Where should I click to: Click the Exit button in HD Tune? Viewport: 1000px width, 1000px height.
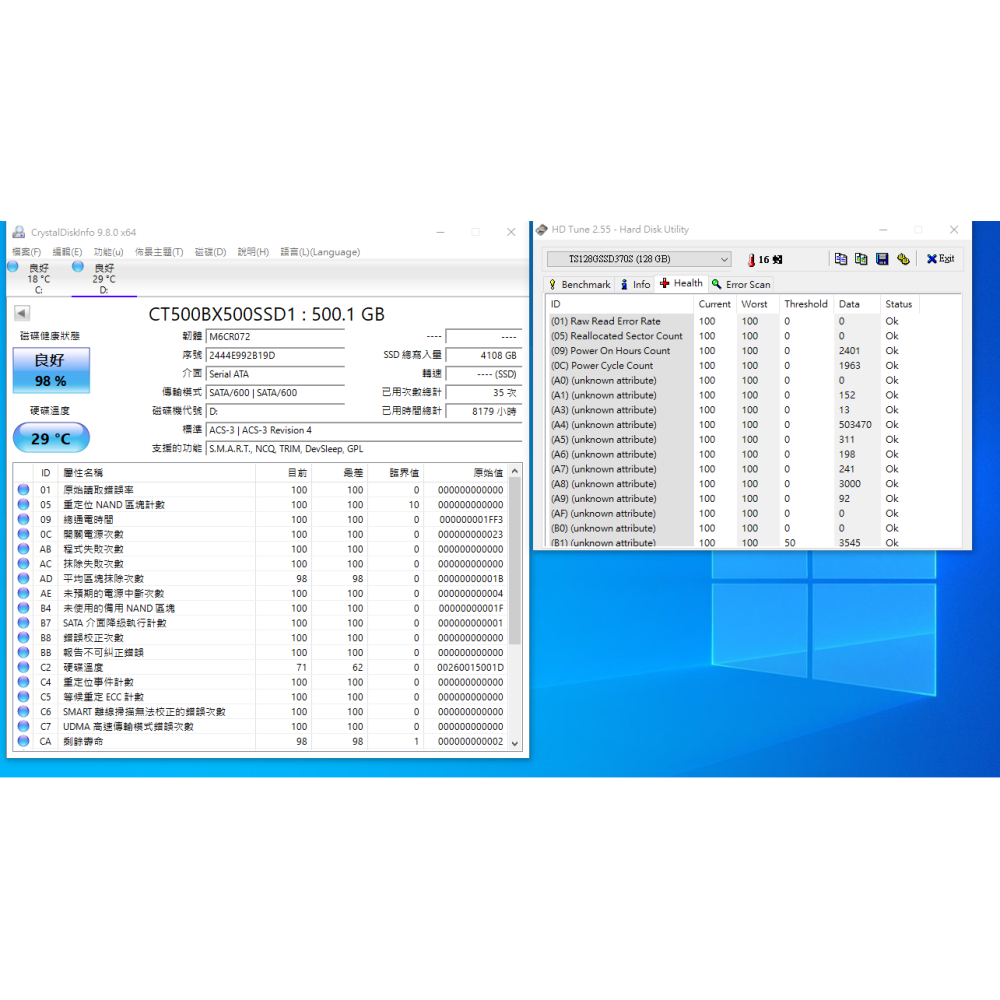(x=941, y=259)
